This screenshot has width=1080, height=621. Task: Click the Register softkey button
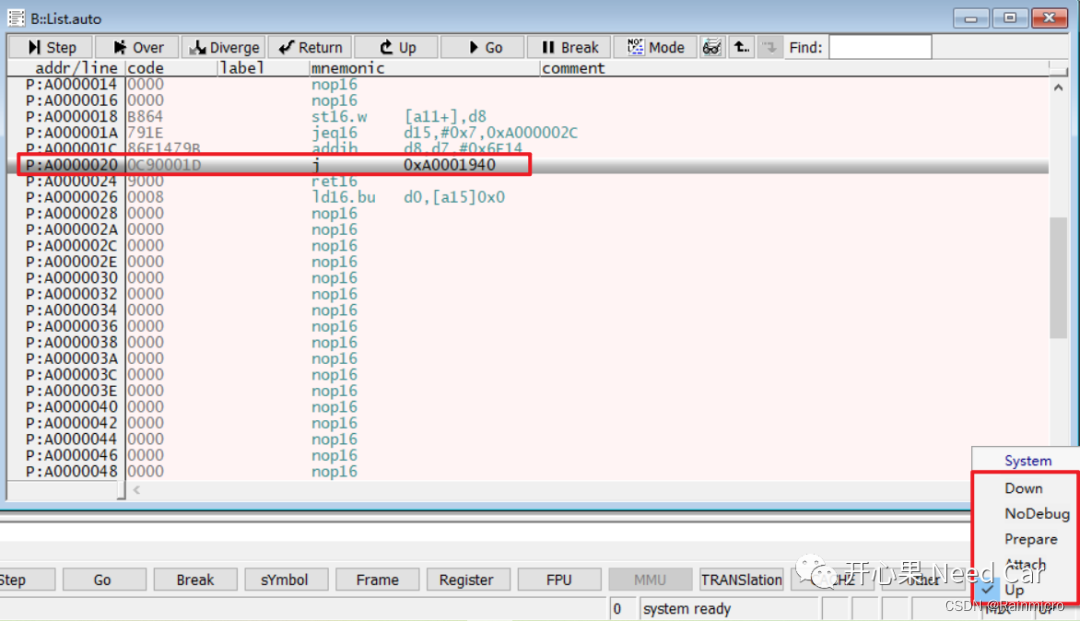click(468, 580)
